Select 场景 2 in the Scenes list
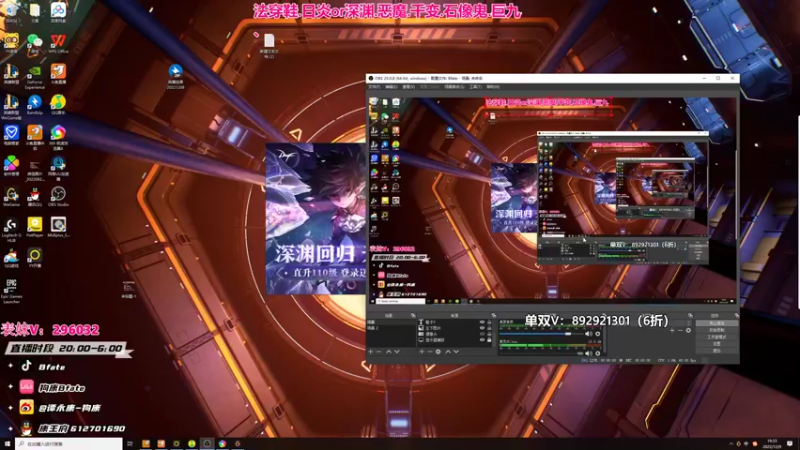This screenshot has height=450, width=800. pos(391,328)
